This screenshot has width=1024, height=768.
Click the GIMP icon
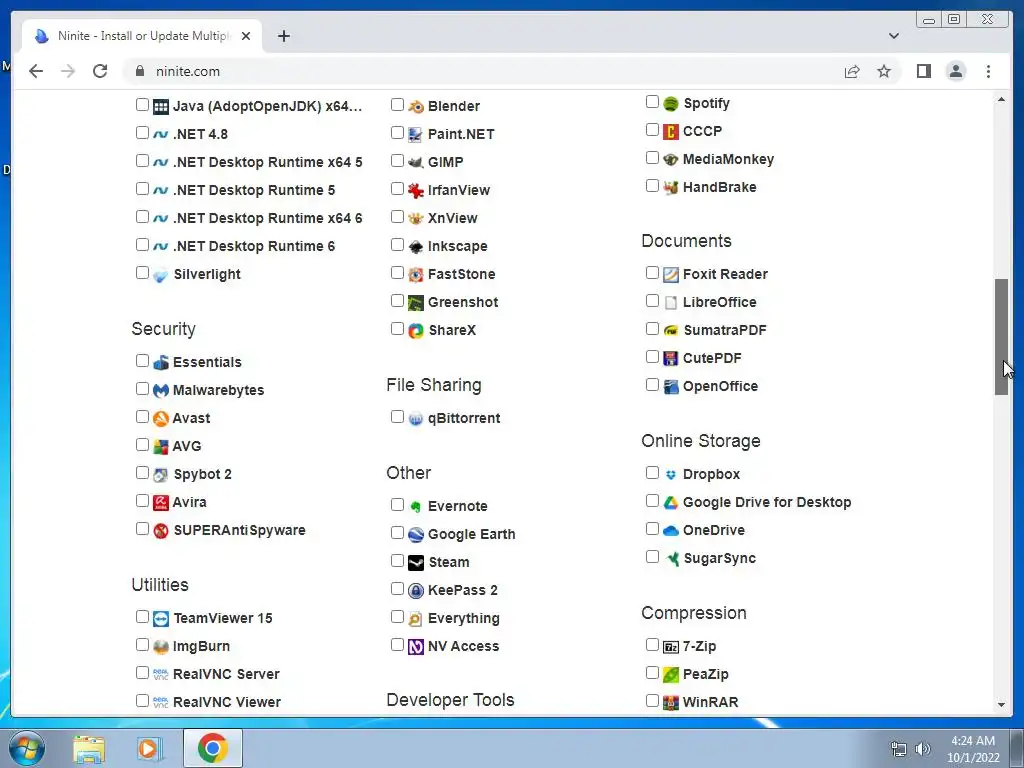pos(415,163)
